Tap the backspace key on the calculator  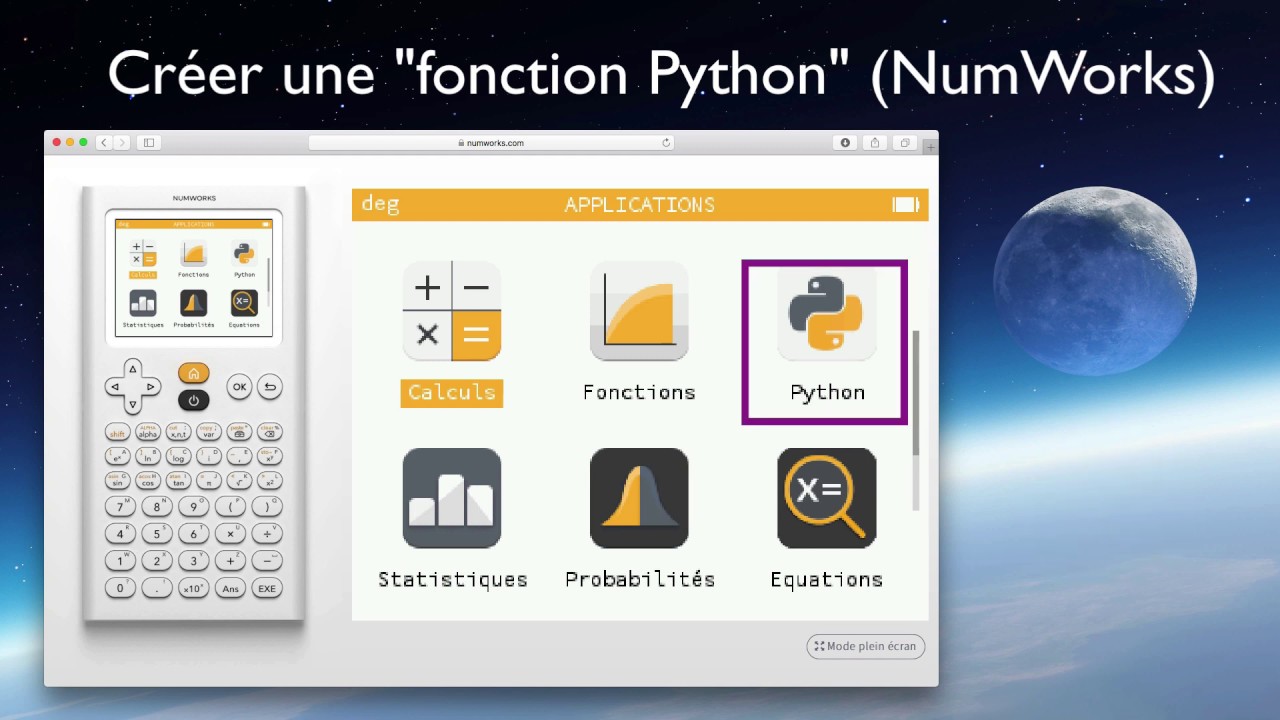coord(268,433)
